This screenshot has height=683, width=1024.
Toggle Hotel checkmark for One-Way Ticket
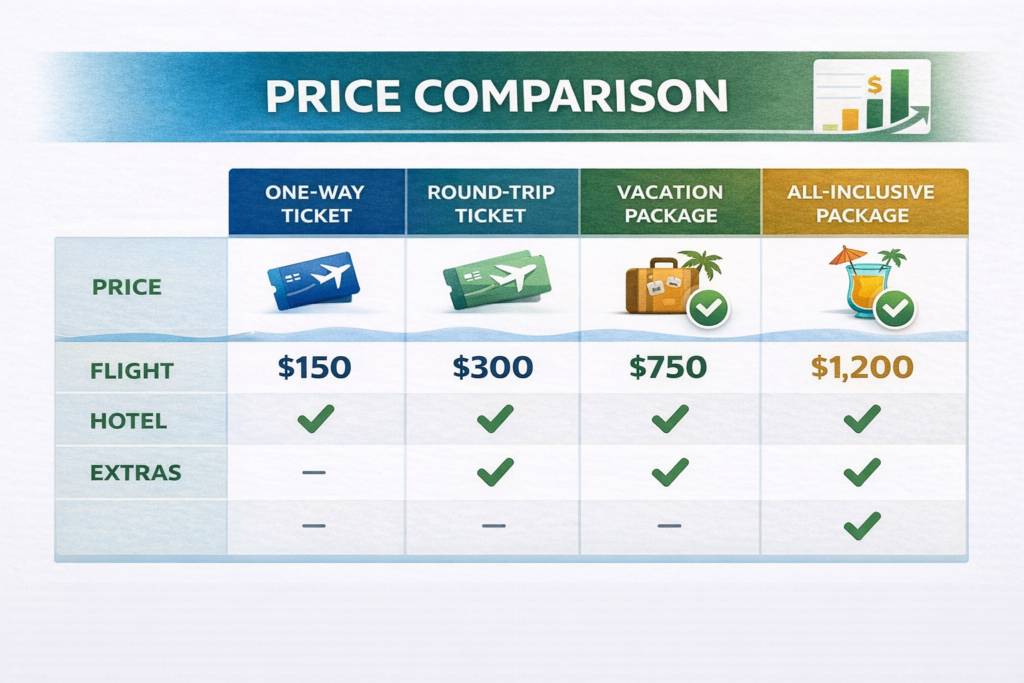pyautogui.click(x=314, y=420)
